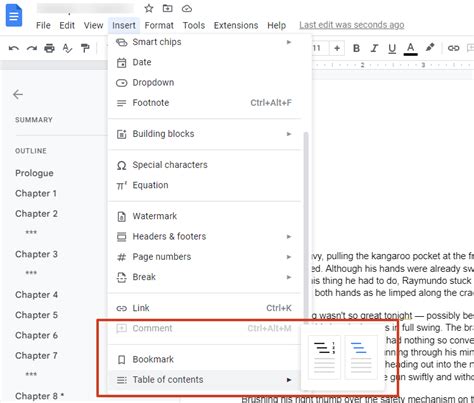Open the Edit menu
This screenshot has width=474, height=403.
[67, 25]
